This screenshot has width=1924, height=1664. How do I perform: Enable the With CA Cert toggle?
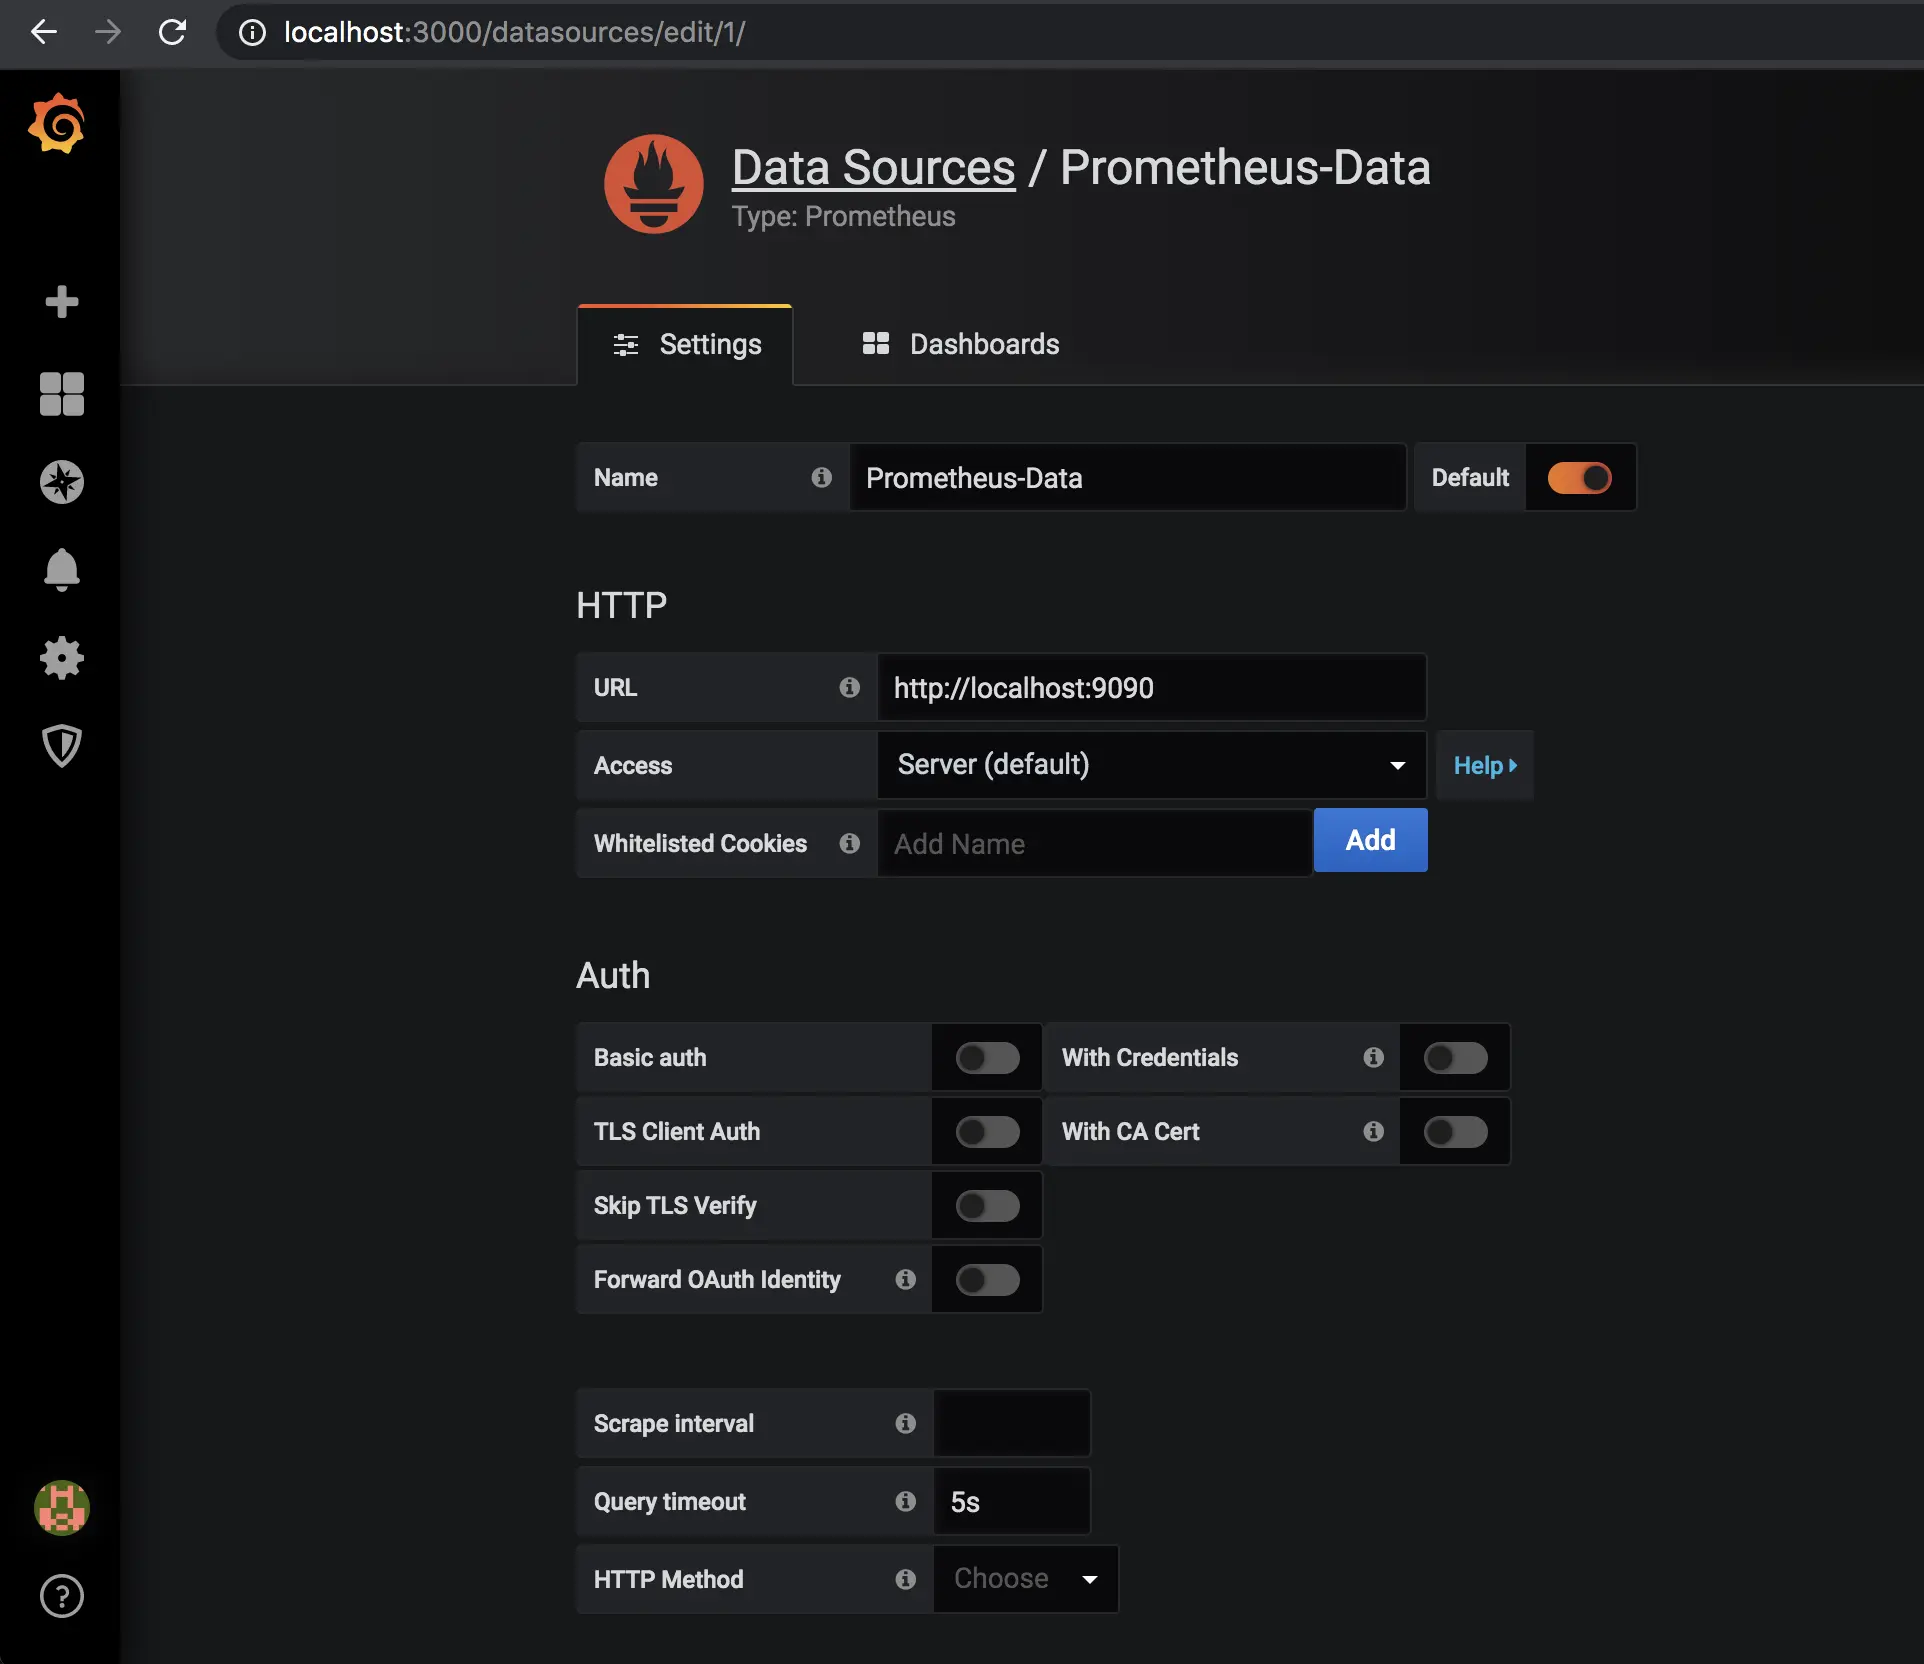1456,1131
